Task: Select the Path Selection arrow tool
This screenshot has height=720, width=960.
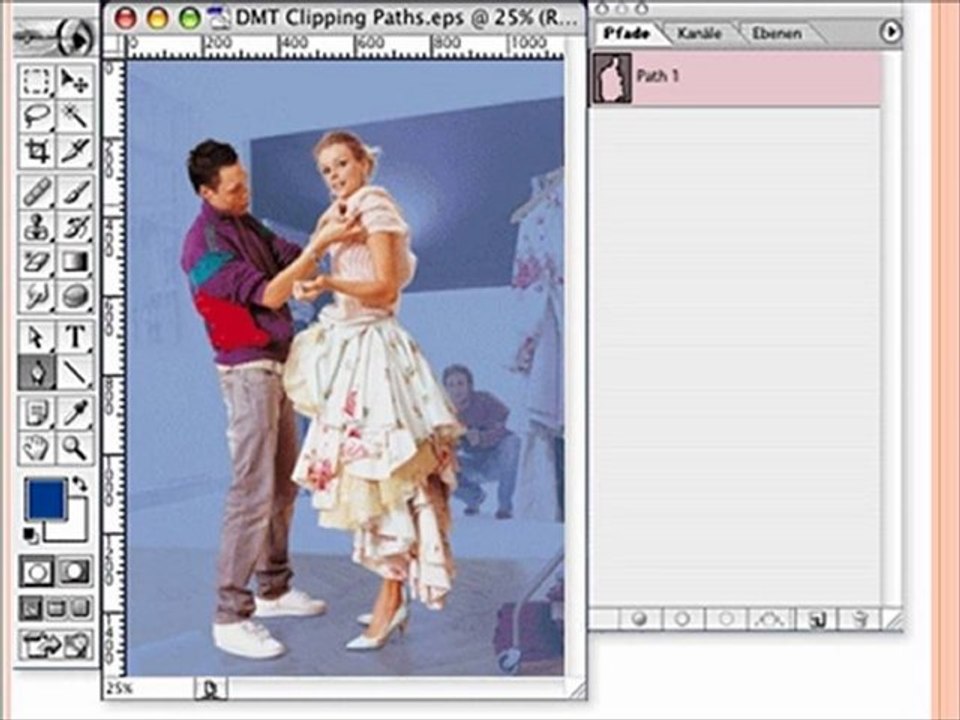Action: [37, 337]
